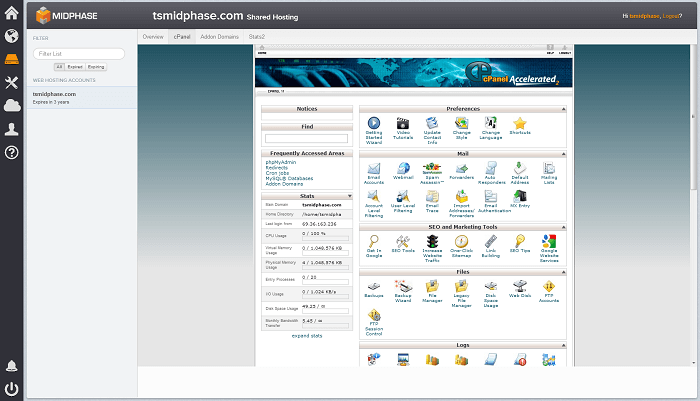Collapse the Files section arrow
The height and width of the screenshot is (401, 700).
pos(563,272)
